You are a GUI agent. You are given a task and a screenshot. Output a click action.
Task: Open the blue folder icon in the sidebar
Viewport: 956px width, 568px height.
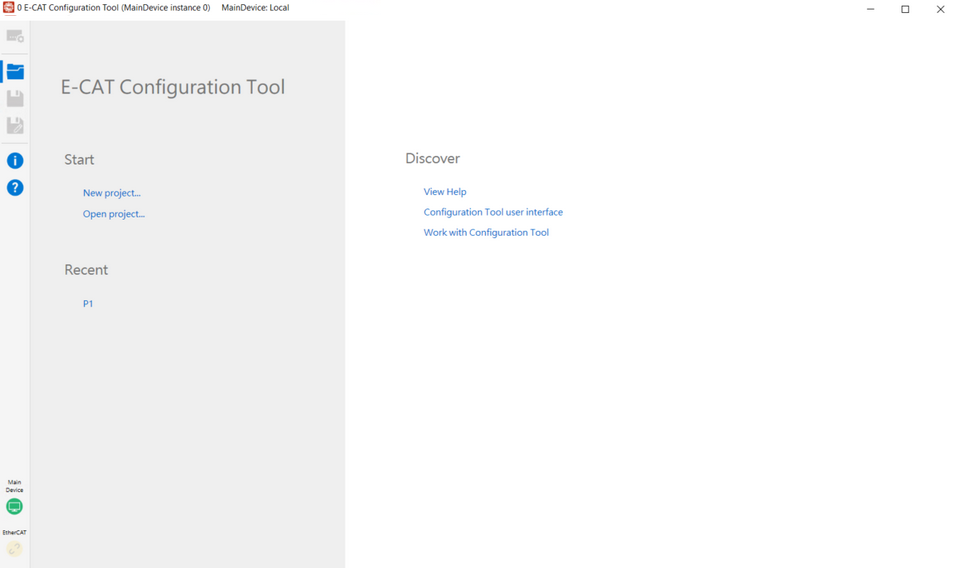(x=15, y=71)
